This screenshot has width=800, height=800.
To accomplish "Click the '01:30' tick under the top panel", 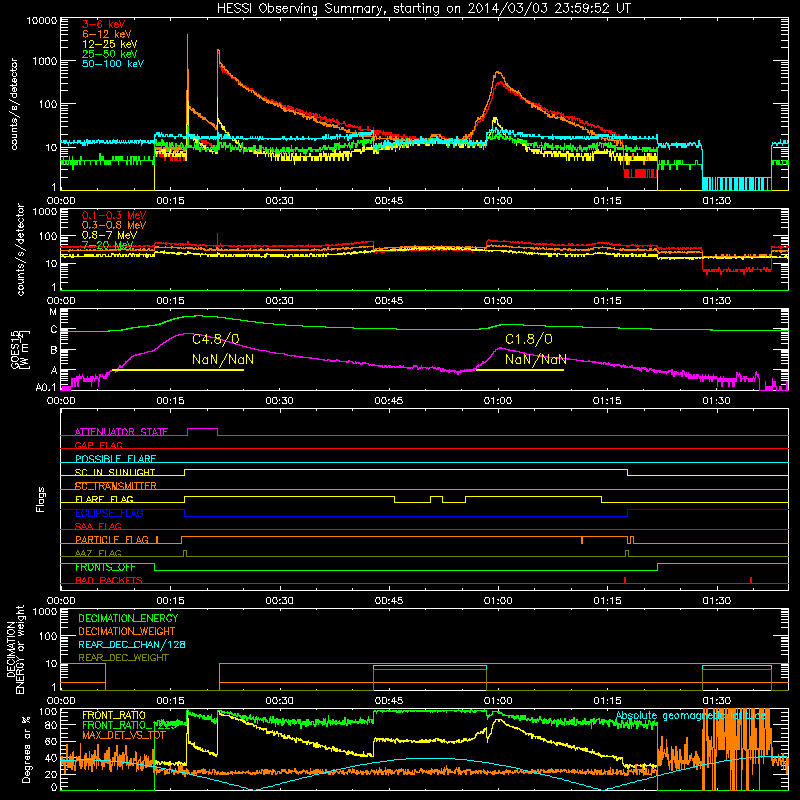I will tap(716, 201).
